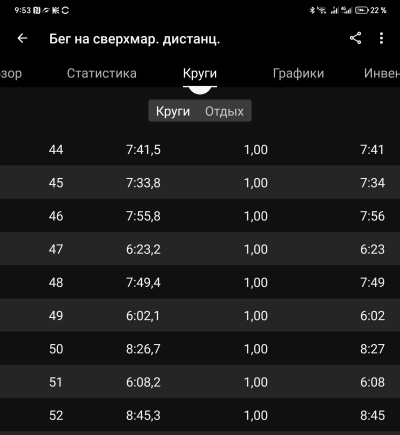Select the Круги segmented toggle option
The width and height of the screenshot is (400, 435).
coord(173,111)
